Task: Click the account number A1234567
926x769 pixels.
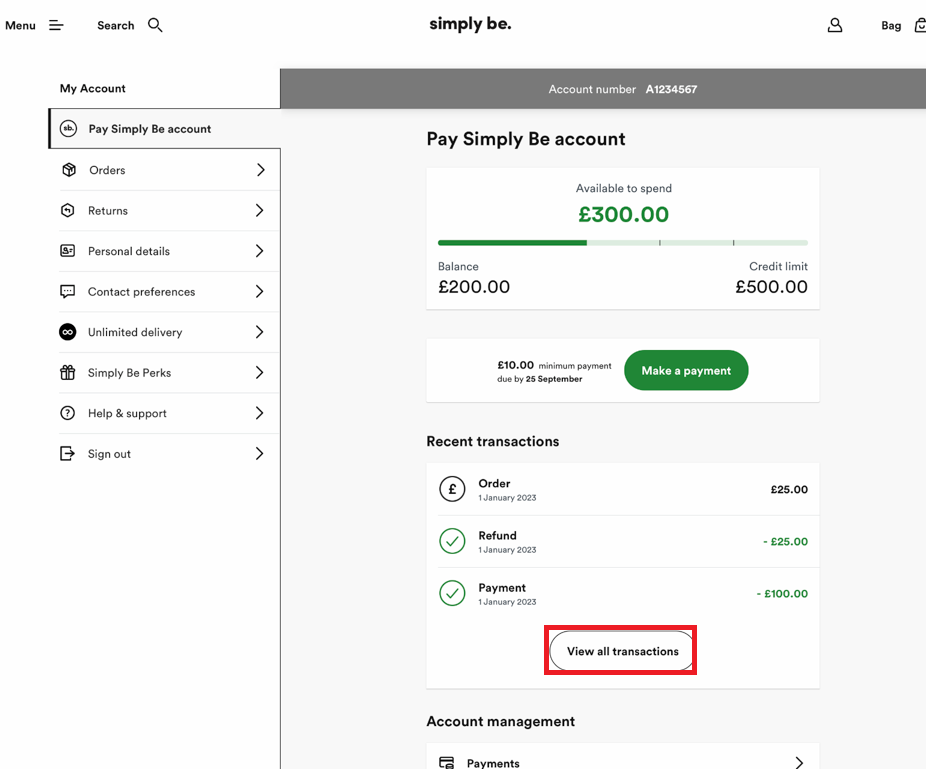Action: pos(671,89)
